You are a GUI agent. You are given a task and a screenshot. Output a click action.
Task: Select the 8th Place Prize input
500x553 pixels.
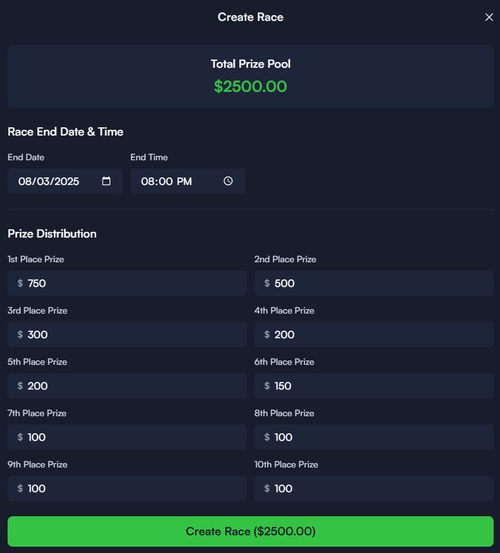(x=374, y=437)
